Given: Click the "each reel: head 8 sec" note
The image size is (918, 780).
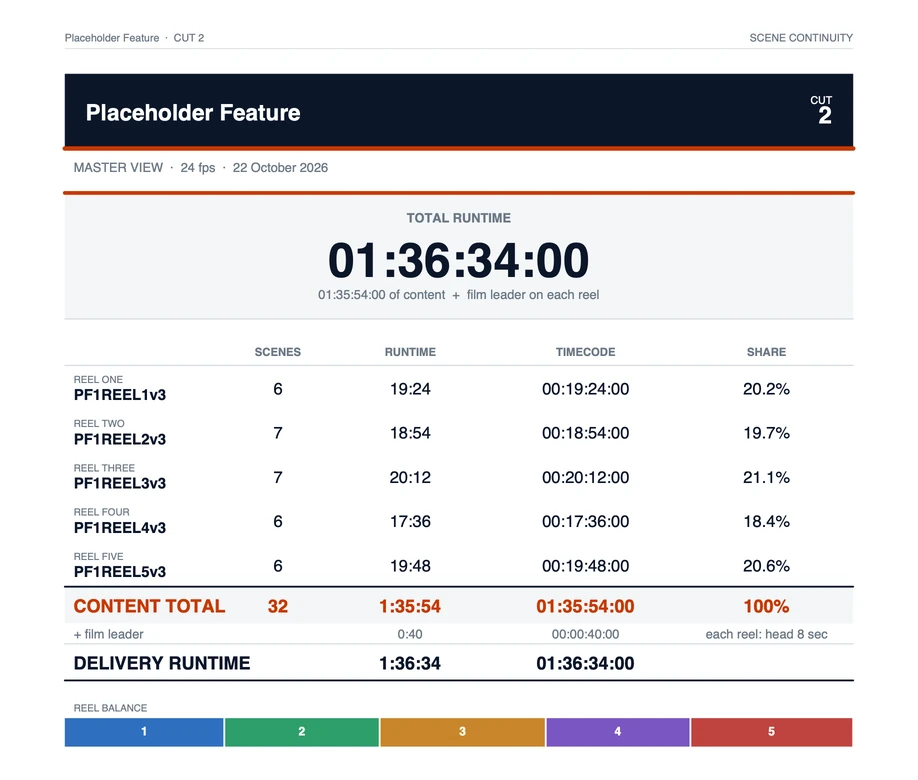Looking at the screenshot, I should point(766,634).
